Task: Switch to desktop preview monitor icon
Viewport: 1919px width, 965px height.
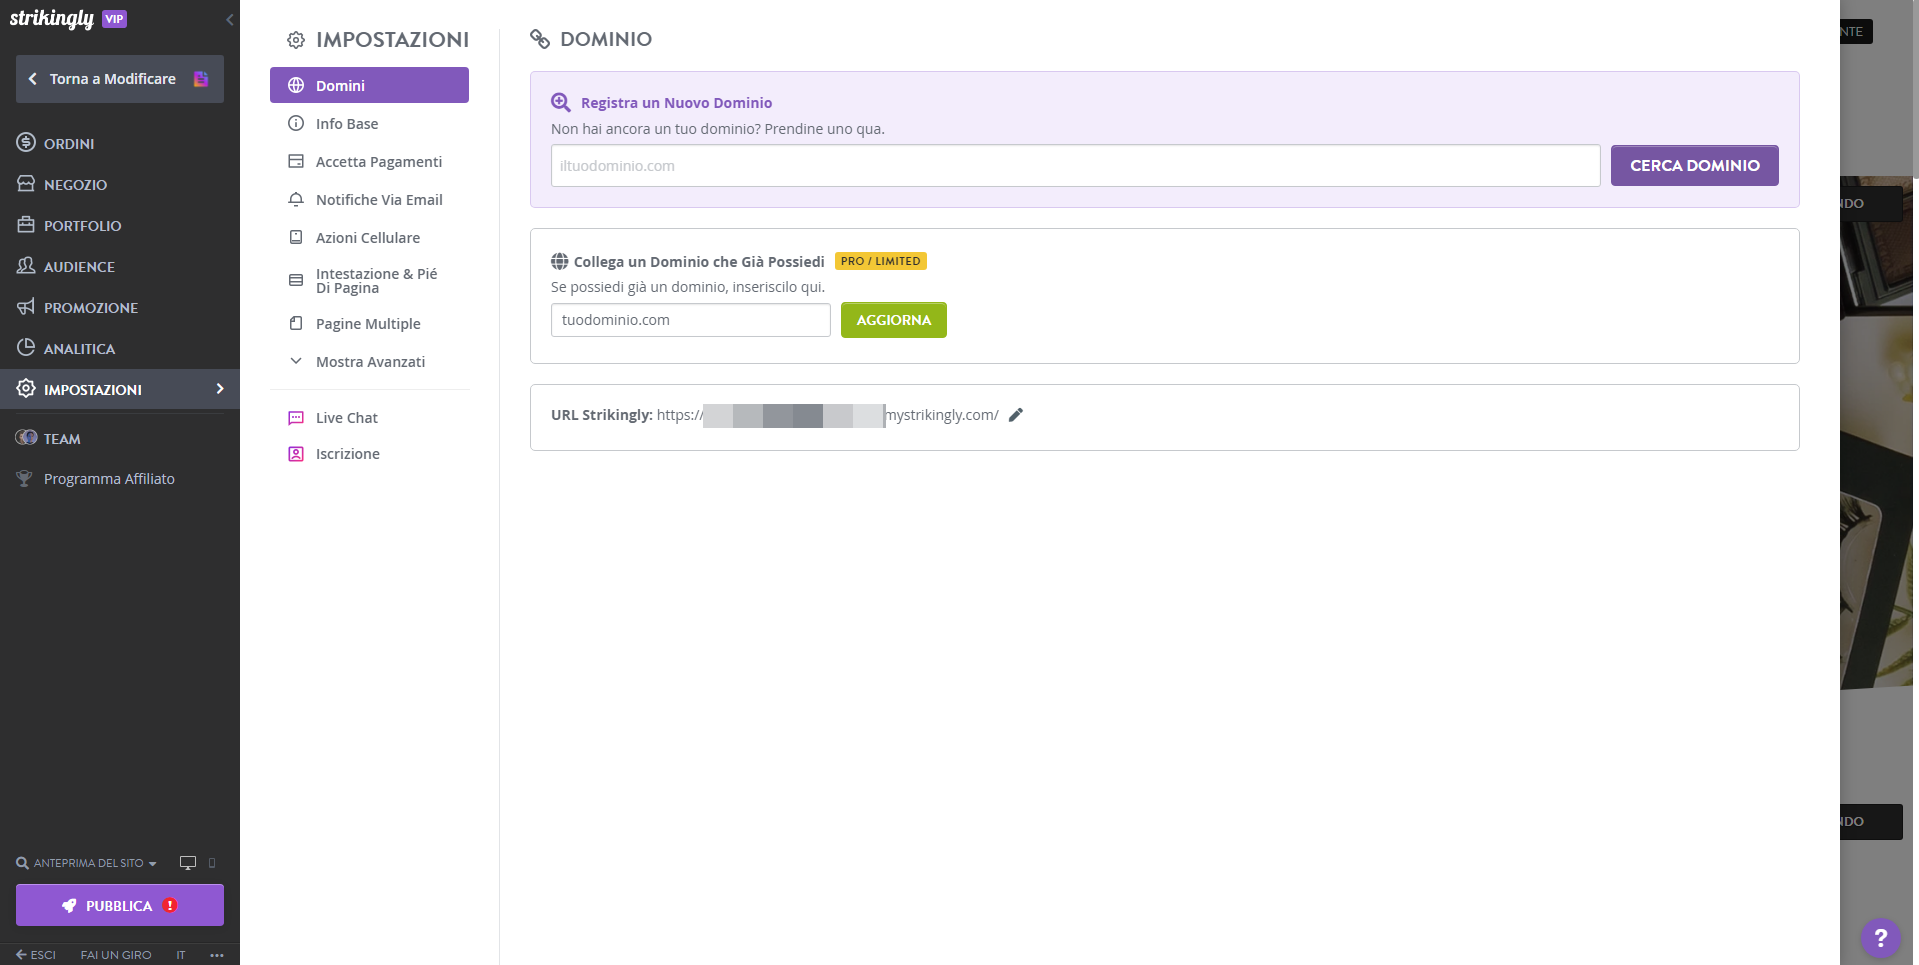Action: [x=187, y=863]
